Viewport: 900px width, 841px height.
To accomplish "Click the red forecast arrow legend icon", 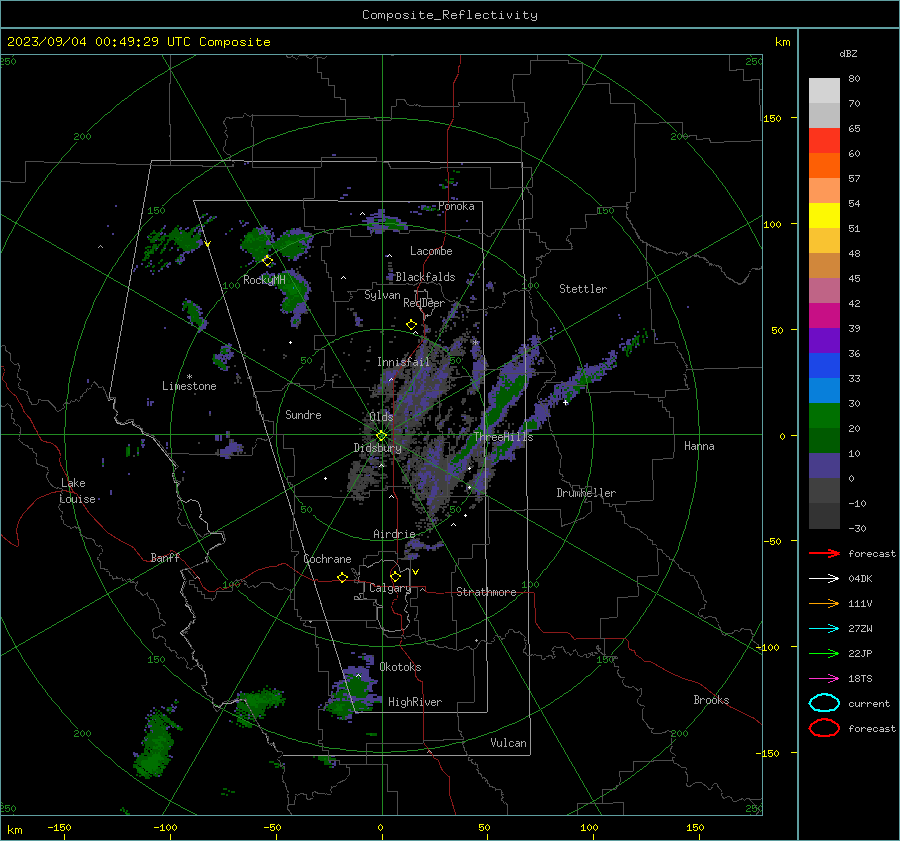I will (x=824, y=553).
